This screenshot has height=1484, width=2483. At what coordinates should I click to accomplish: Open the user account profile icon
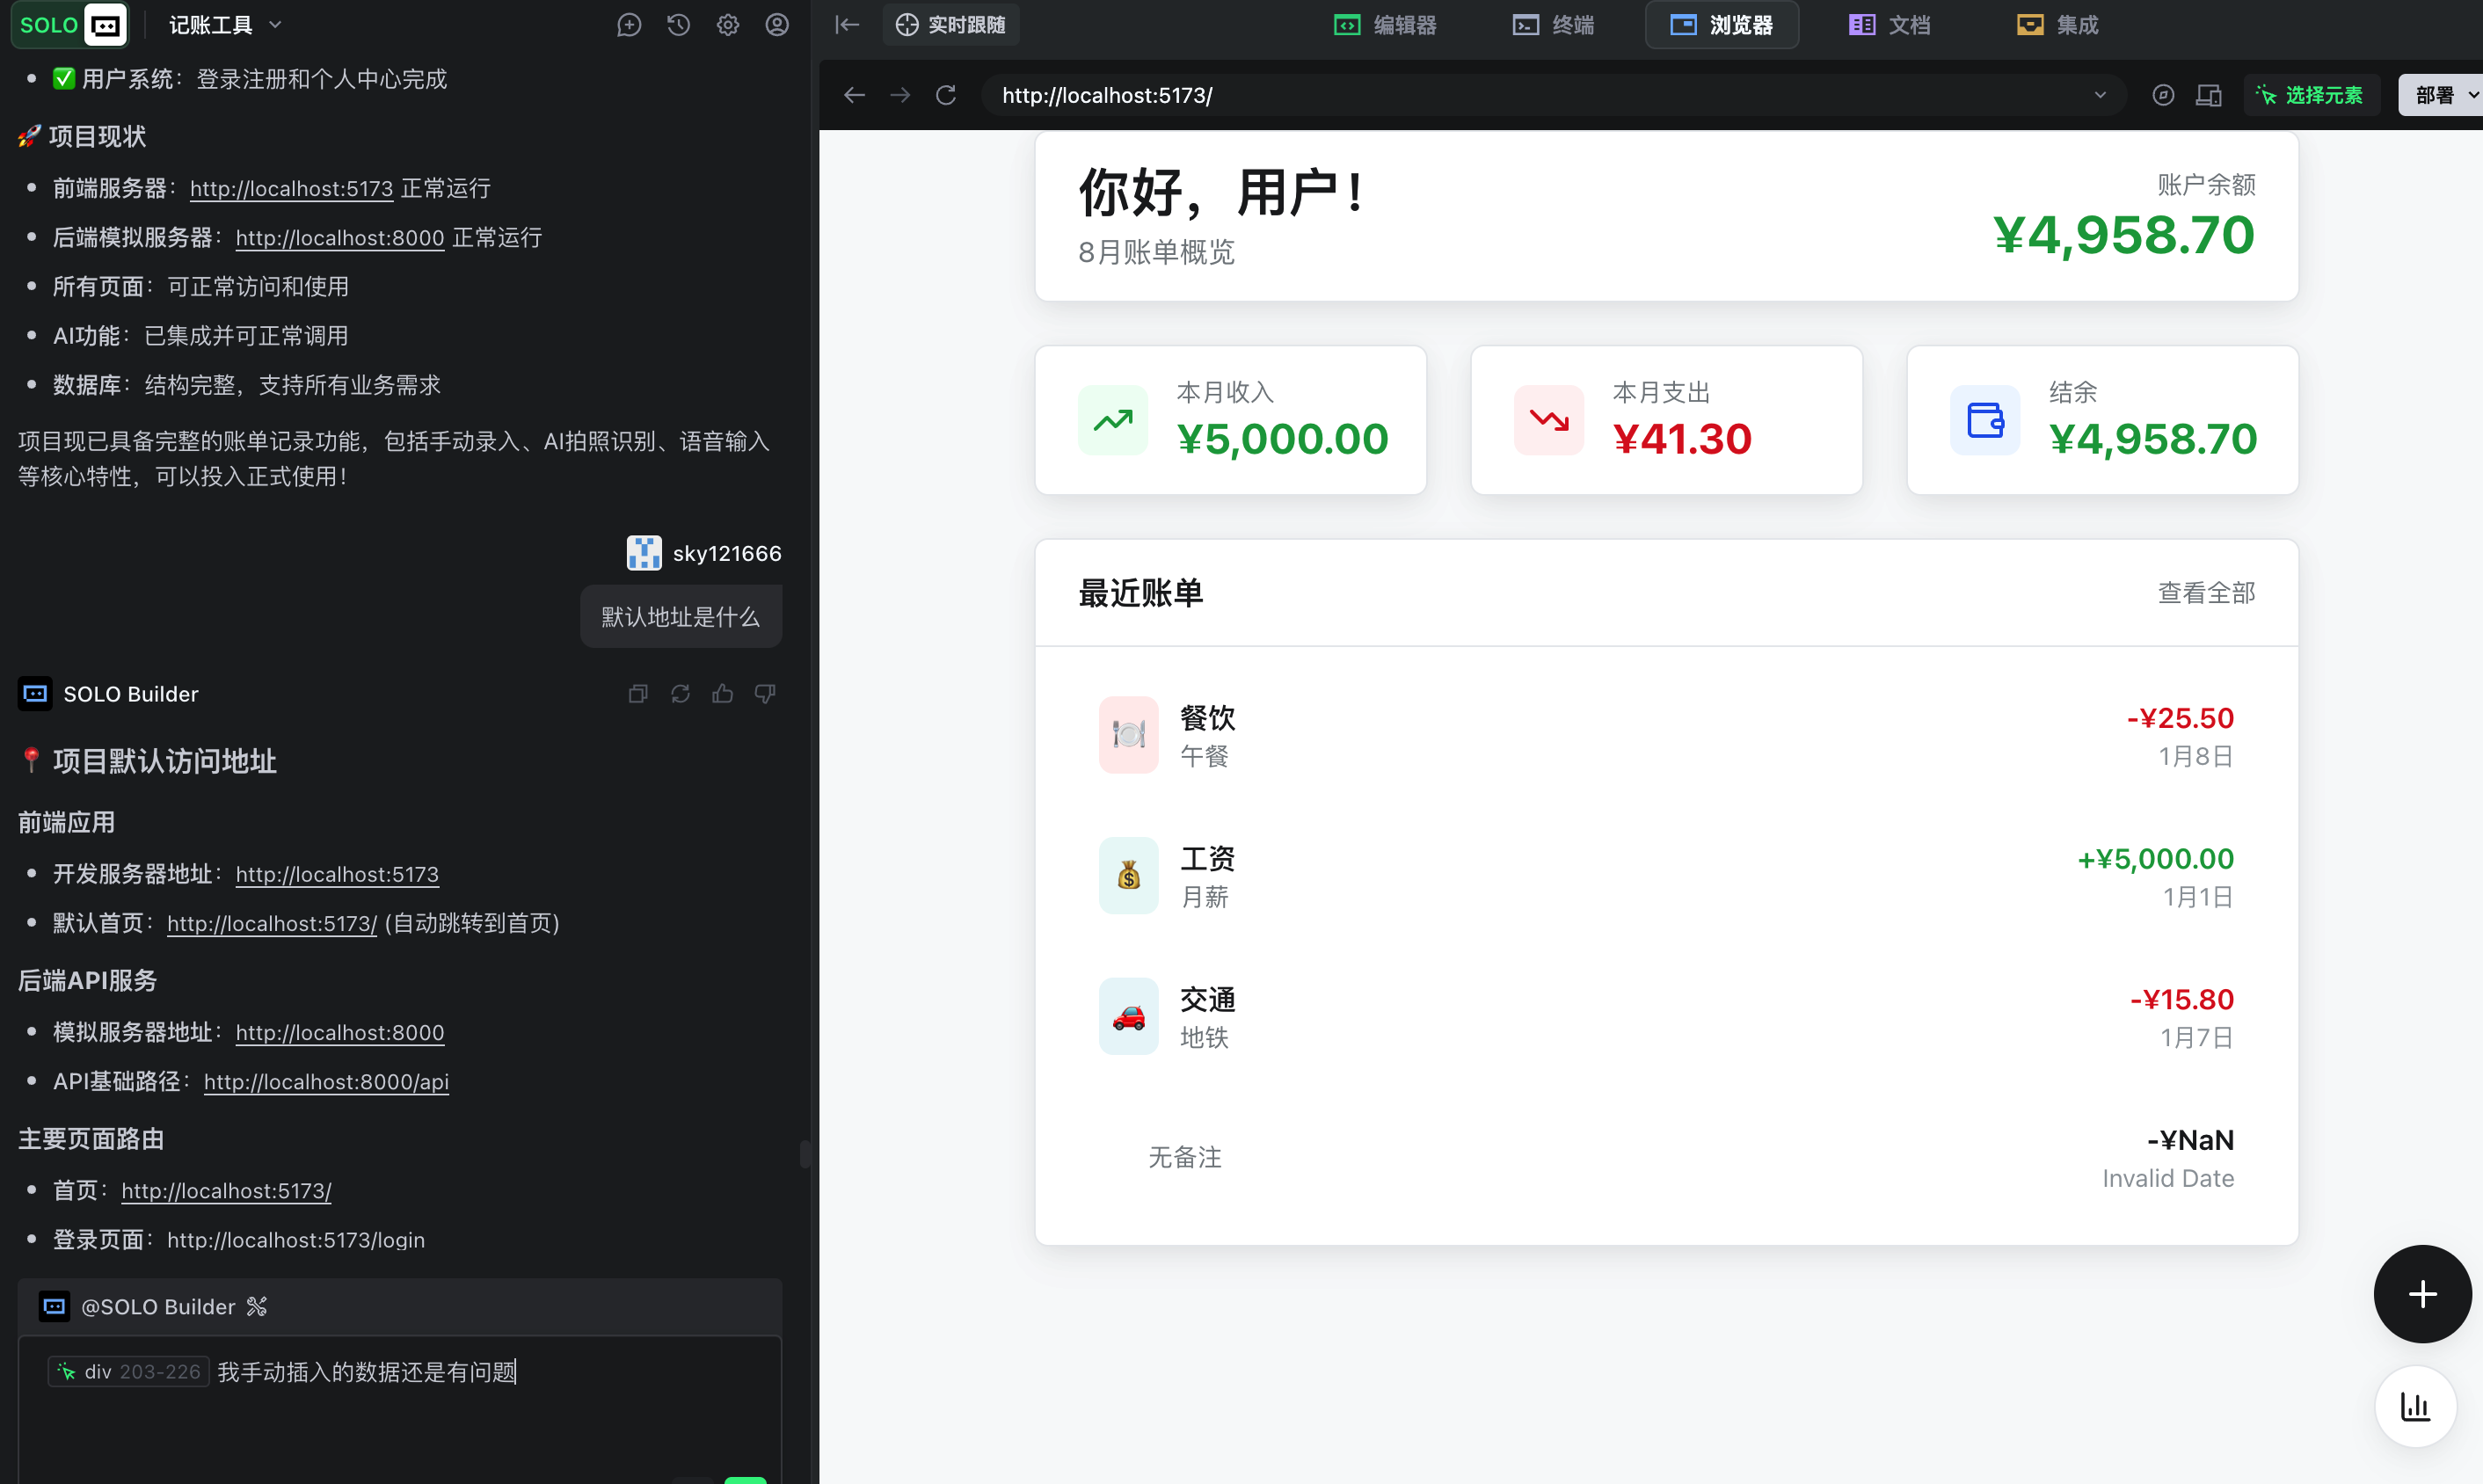pos(777,25)
